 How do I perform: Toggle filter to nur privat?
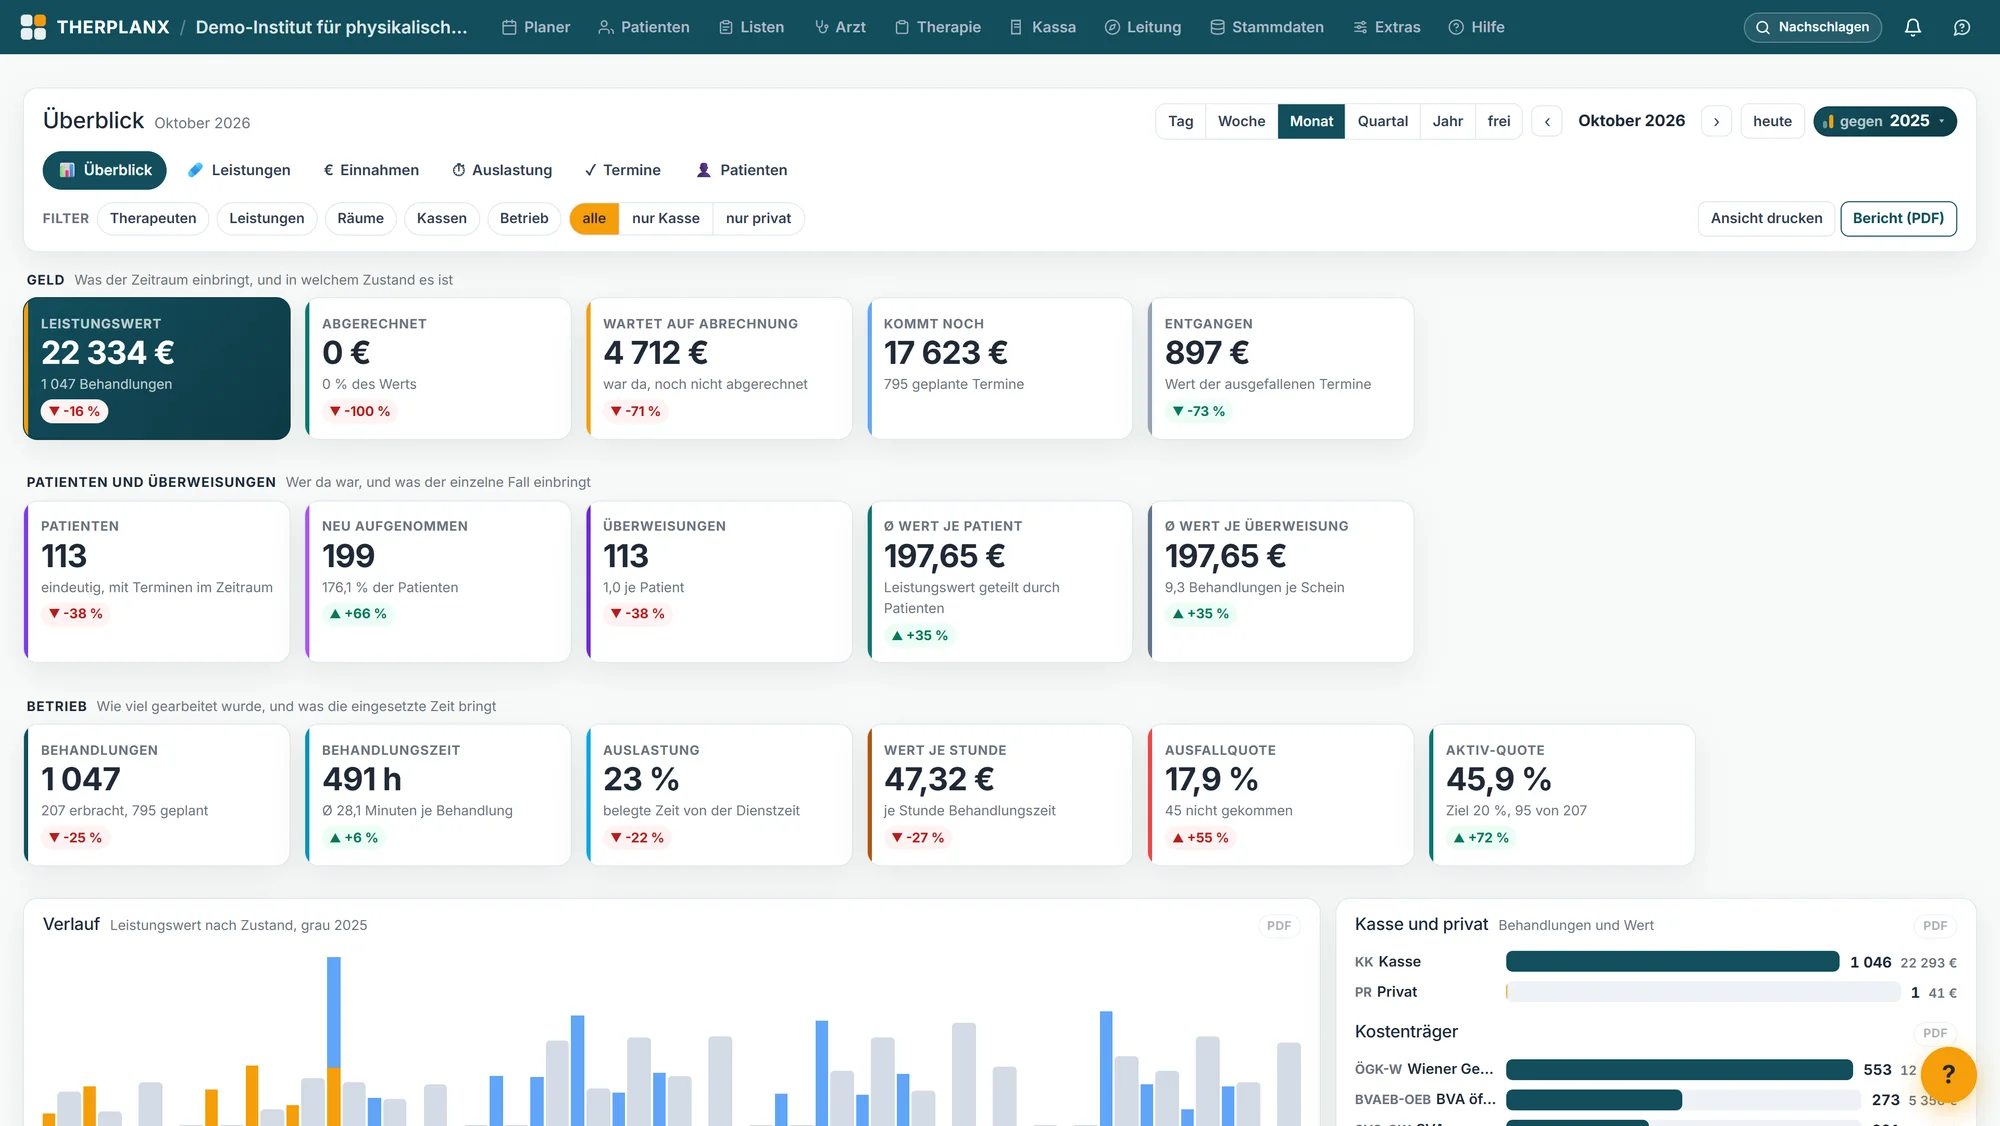pos(758,218)
